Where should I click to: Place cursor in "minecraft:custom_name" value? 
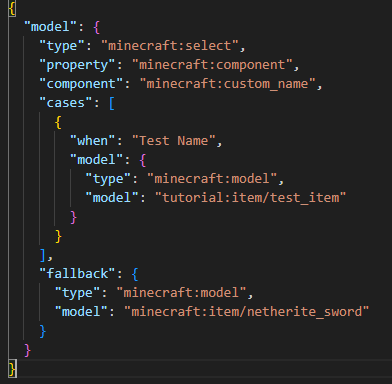click(x=228, y=84)
